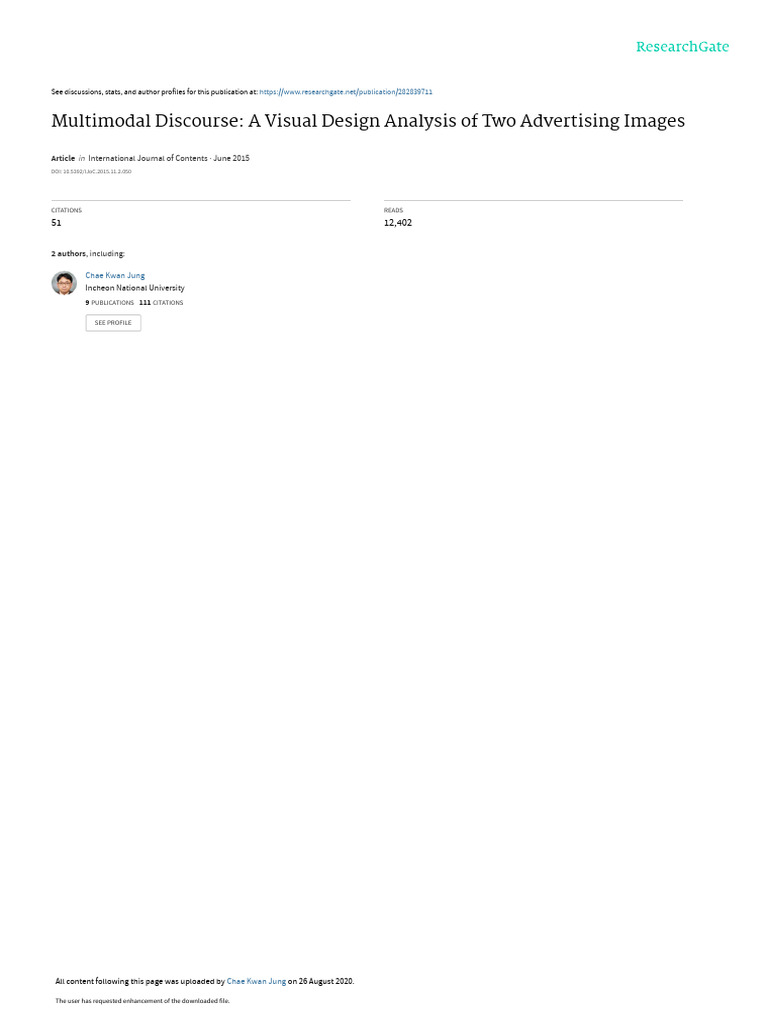768x1024 pixels.
Task: Open Chae Kwan Jung author name link
Action: (115, 276)
